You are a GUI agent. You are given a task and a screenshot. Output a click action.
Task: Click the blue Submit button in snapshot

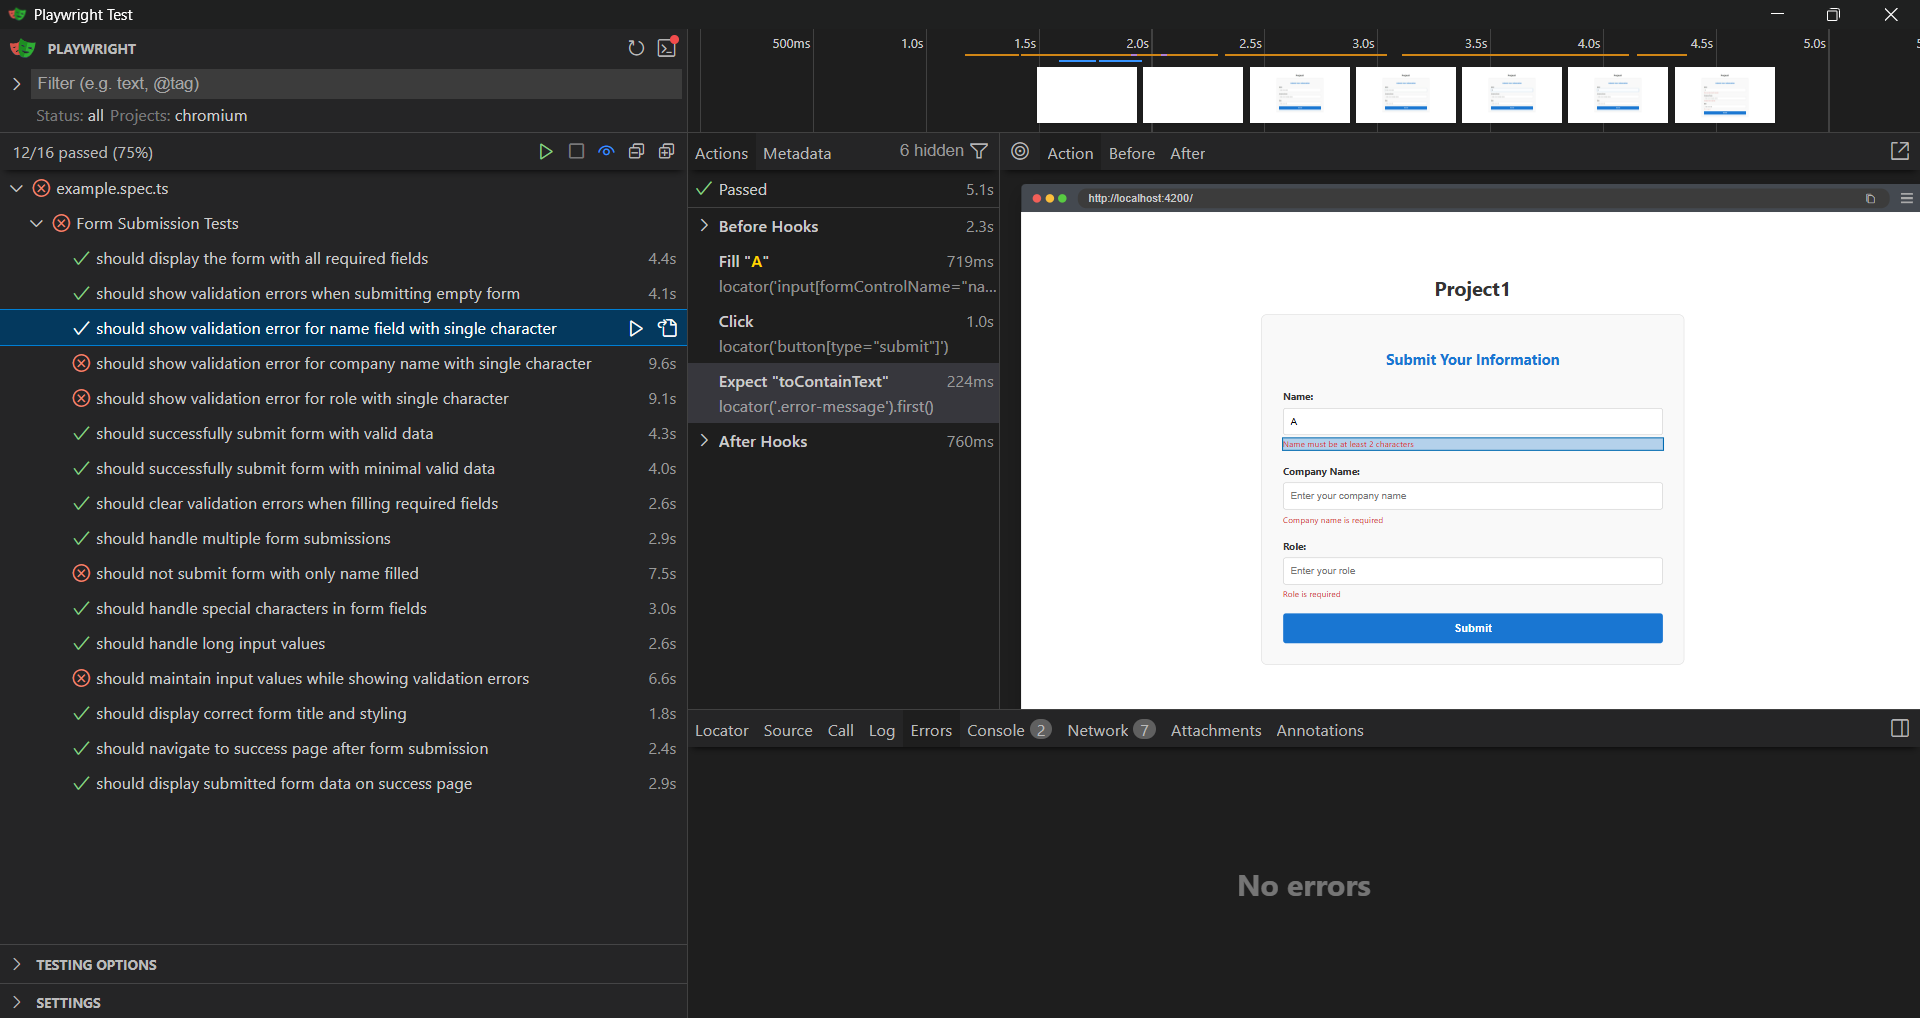pos(1472,628)
